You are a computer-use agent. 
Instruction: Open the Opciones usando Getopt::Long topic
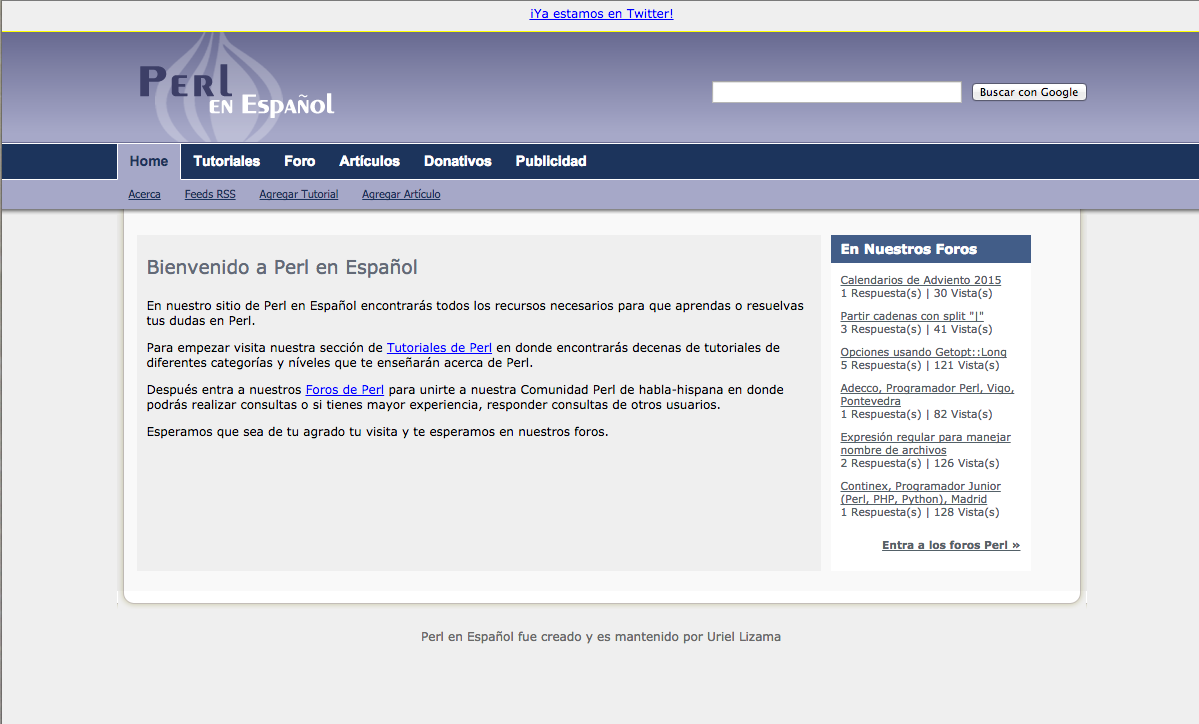point(923,351)
